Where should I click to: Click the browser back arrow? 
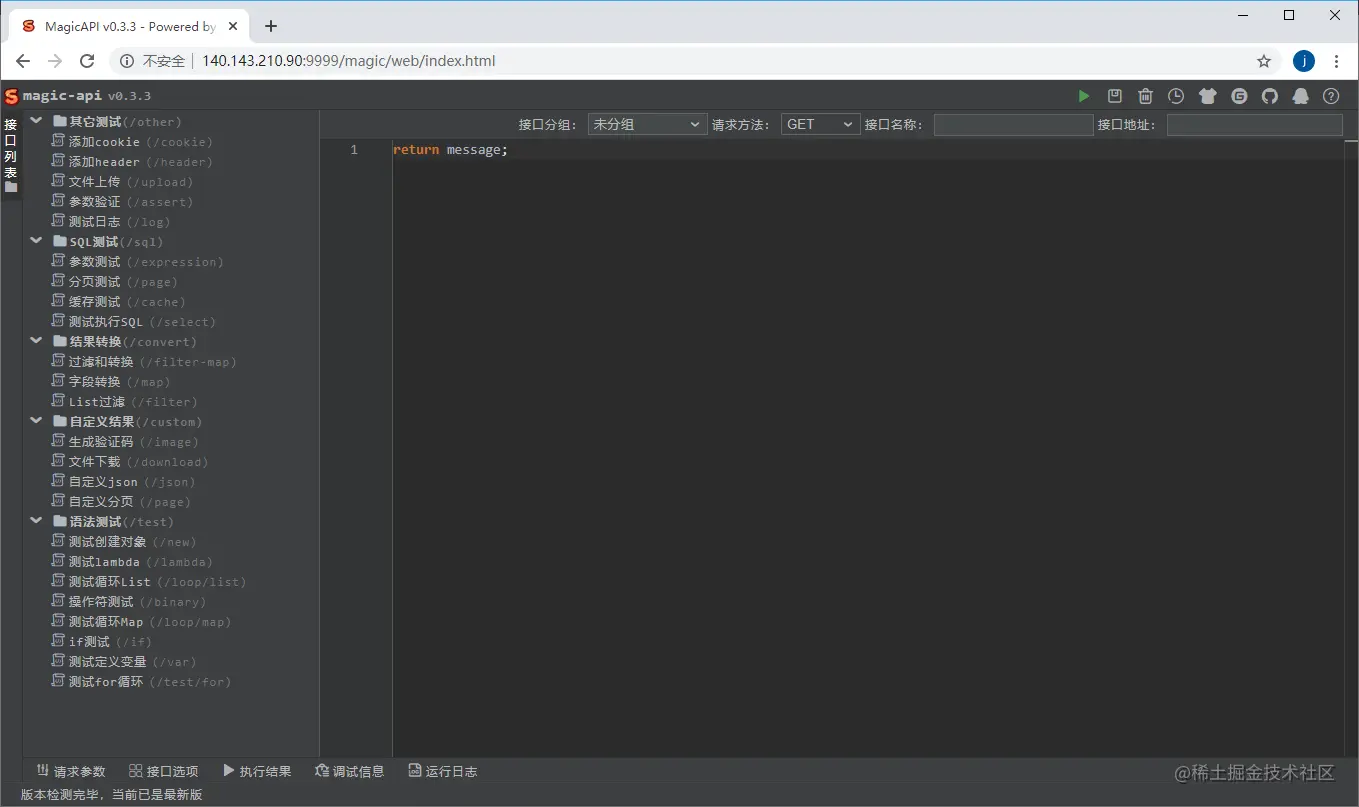click(23, 61)
